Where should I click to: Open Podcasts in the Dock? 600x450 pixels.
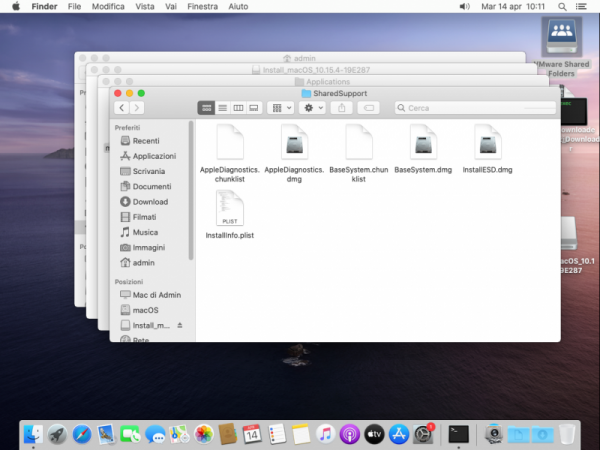point(350,434)
